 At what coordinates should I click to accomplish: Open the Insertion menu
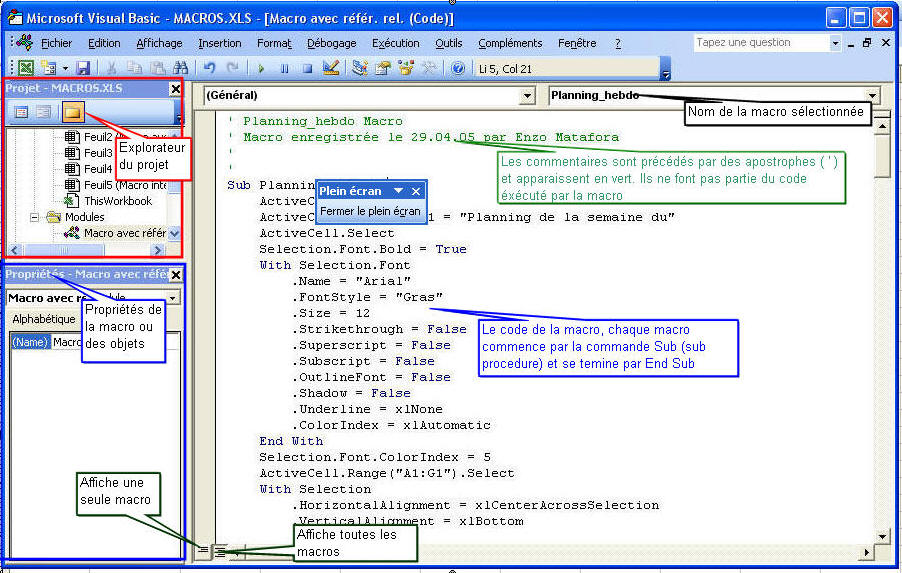click(x=220, y=43)
